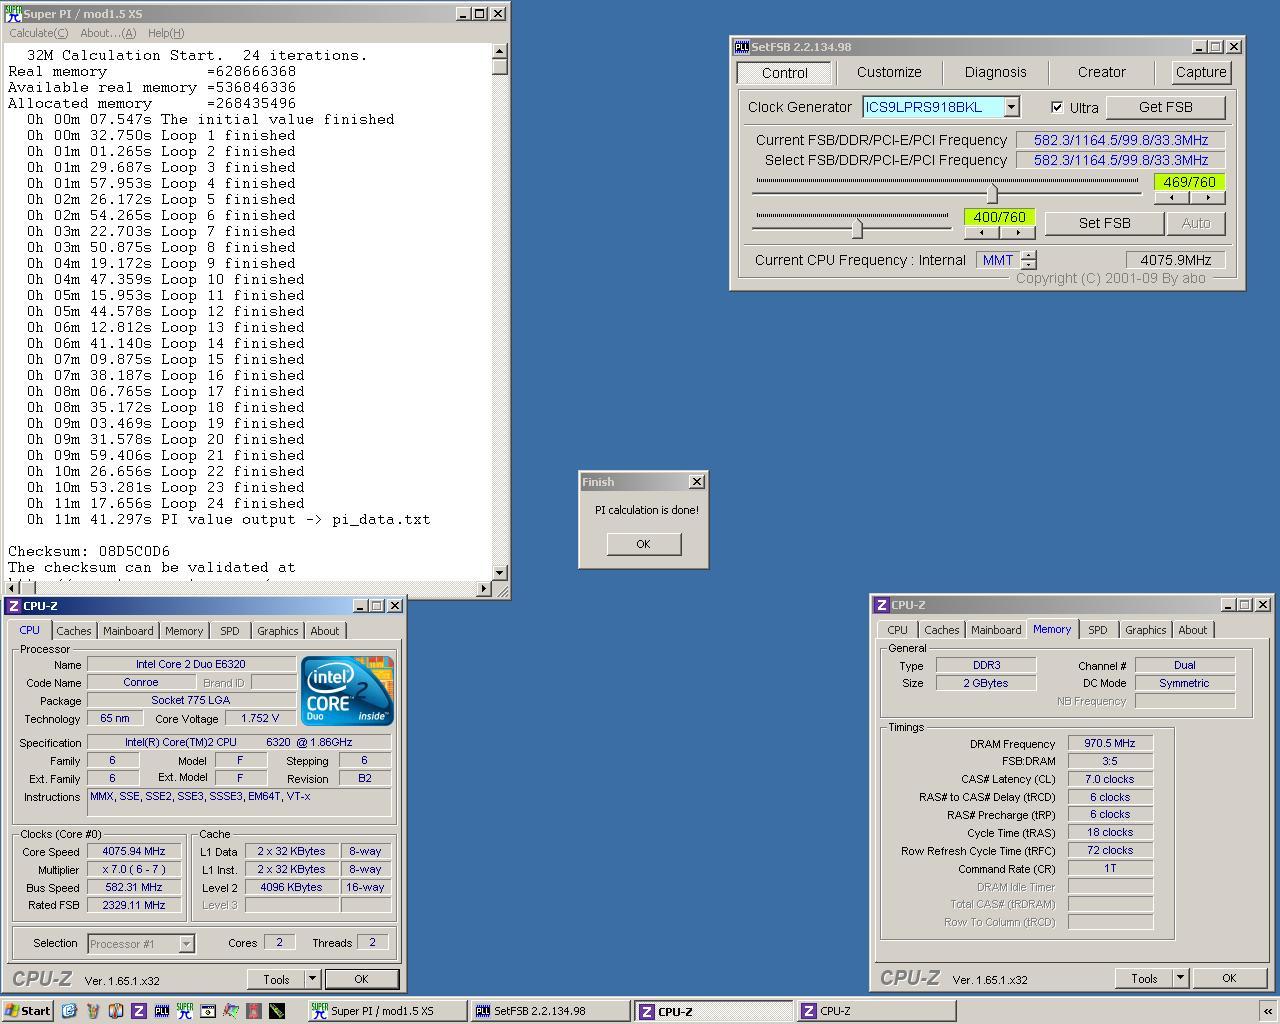Open the SPD tab in the lower-left CPU-Z window
The height and width of the screenshot is (1024, 1280).
230,631
